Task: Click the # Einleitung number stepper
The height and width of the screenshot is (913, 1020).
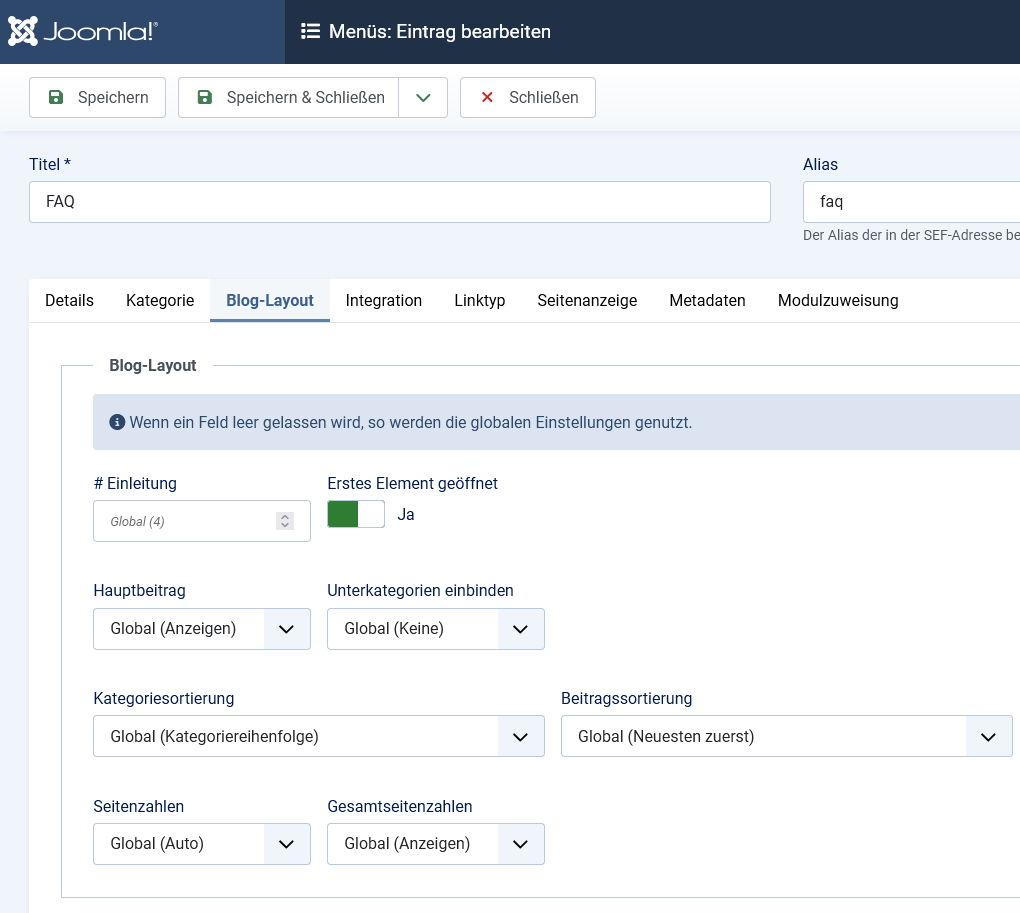Action: (285, 521)
